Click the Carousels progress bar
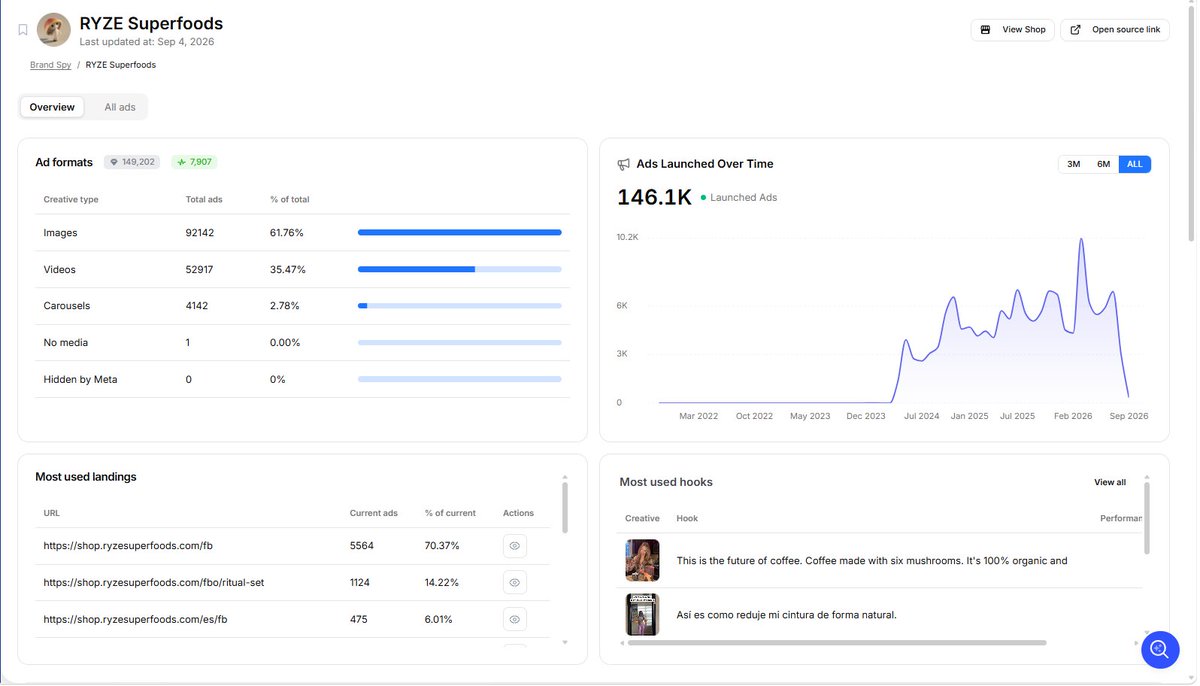The width and height of the screenshot is (1200, 686). point(460,306)
